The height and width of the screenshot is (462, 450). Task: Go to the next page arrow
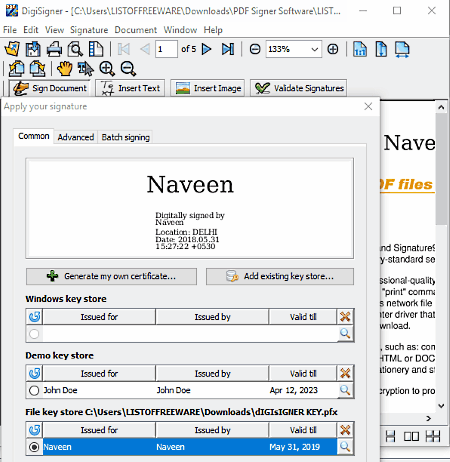pyautogui.click(x=207, y=49)
